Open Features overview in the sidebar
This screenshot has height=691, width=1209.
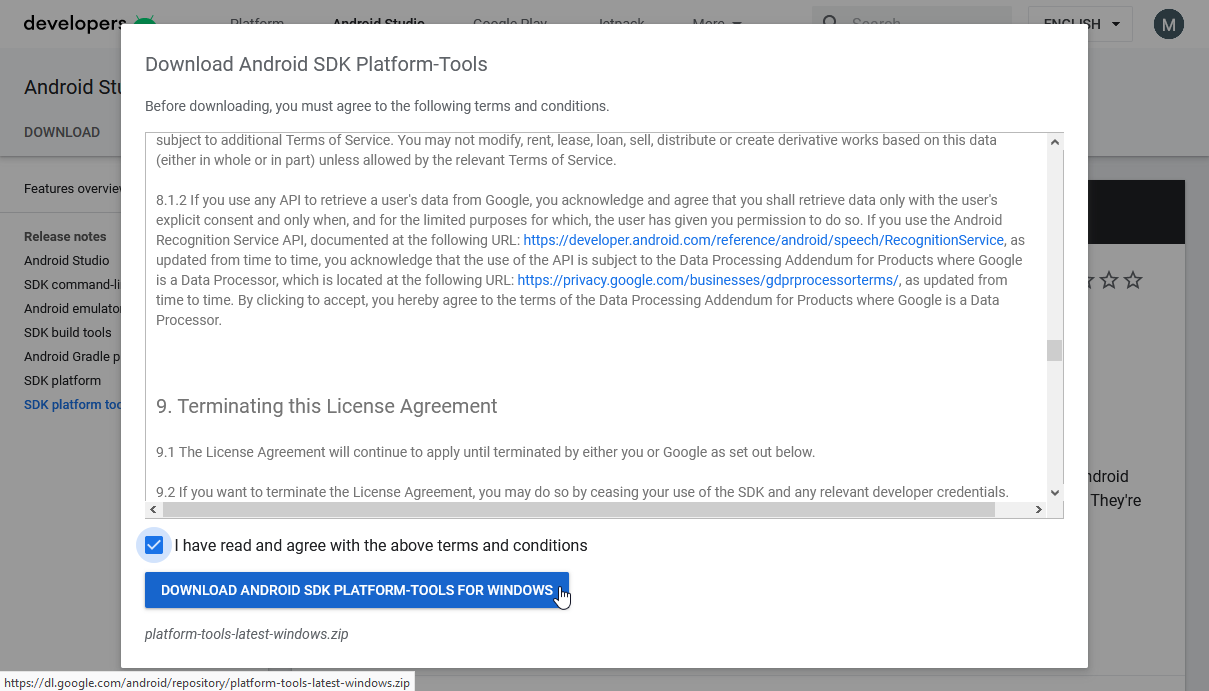(73, 188)
